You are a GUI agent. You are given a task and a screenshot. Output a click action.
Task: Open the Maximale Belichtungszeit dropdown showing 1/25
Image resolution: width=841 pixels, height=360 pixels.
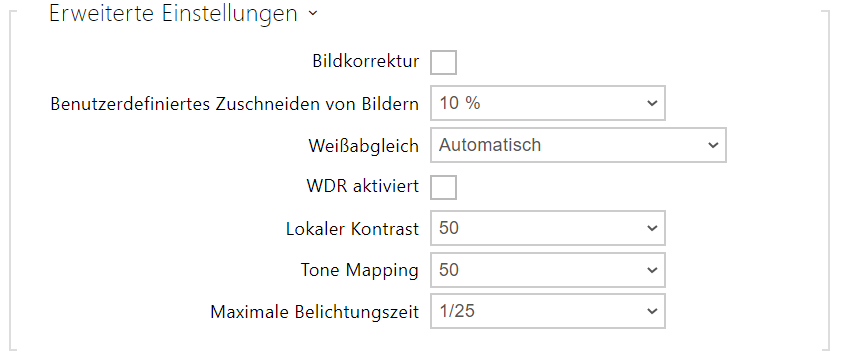[x=548, y=311]
